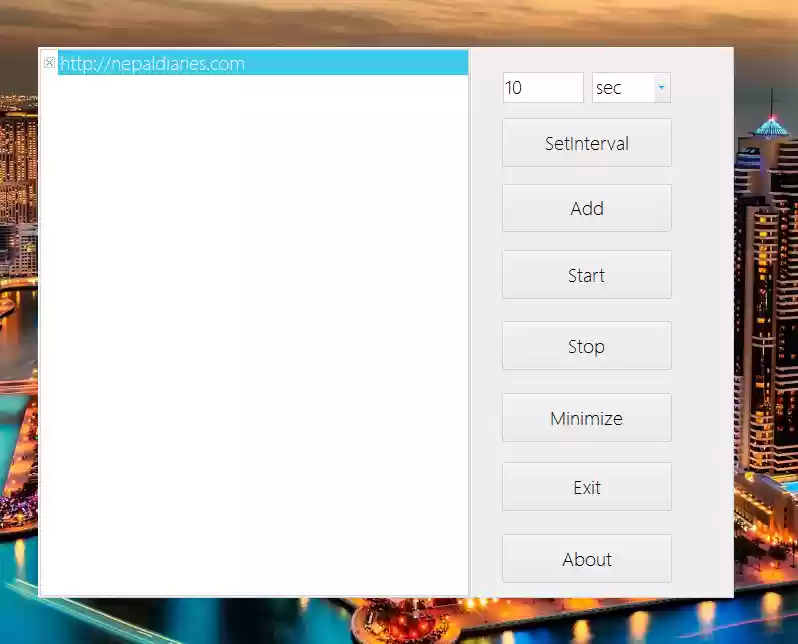The width and height of the screenshot is (798, 644).
Task: Open the sec time unit dropdown
Action: point(631,88)
